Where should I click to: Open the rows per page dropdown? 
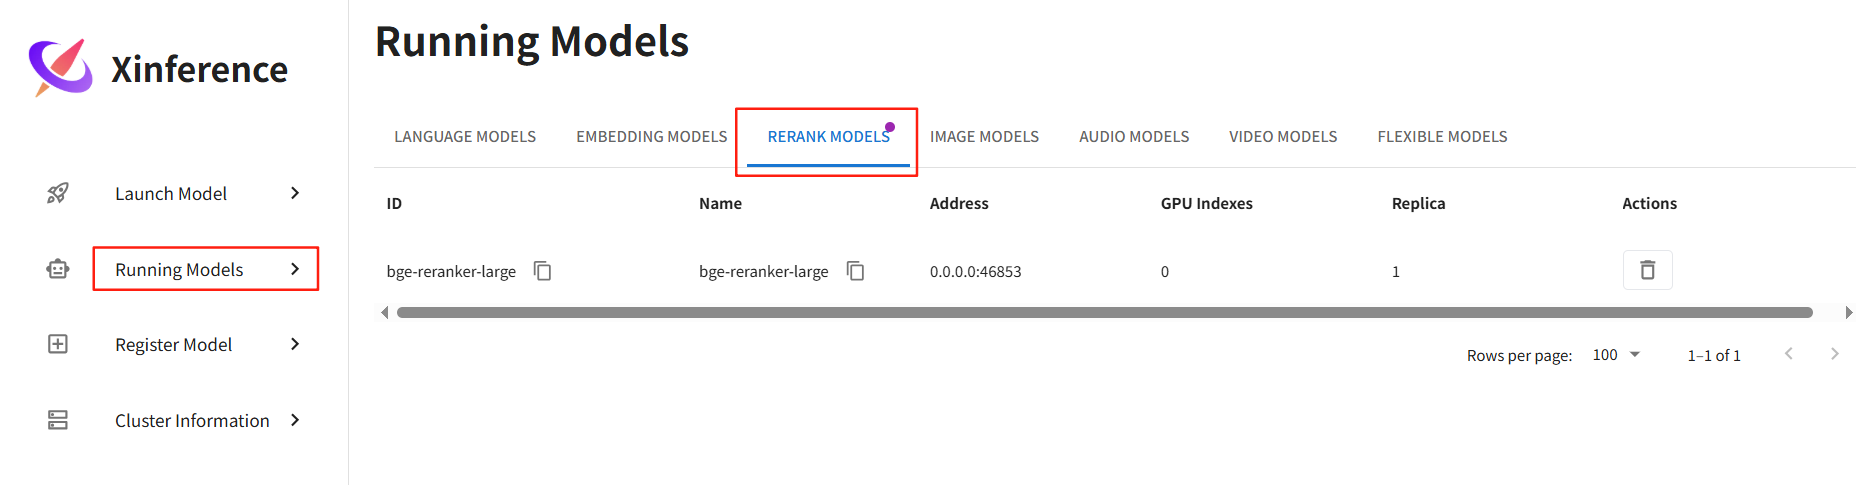[x=1616, y=355]
